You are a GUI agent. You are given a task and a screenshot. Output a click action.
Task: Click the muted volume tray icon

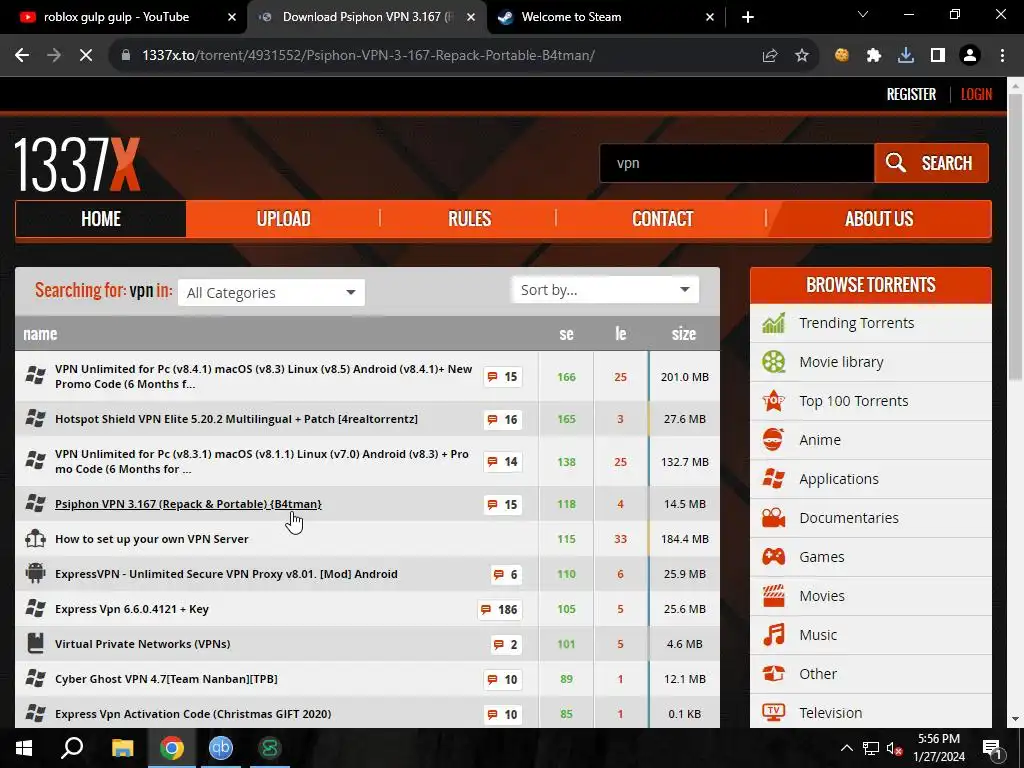[x=894, y=748]
